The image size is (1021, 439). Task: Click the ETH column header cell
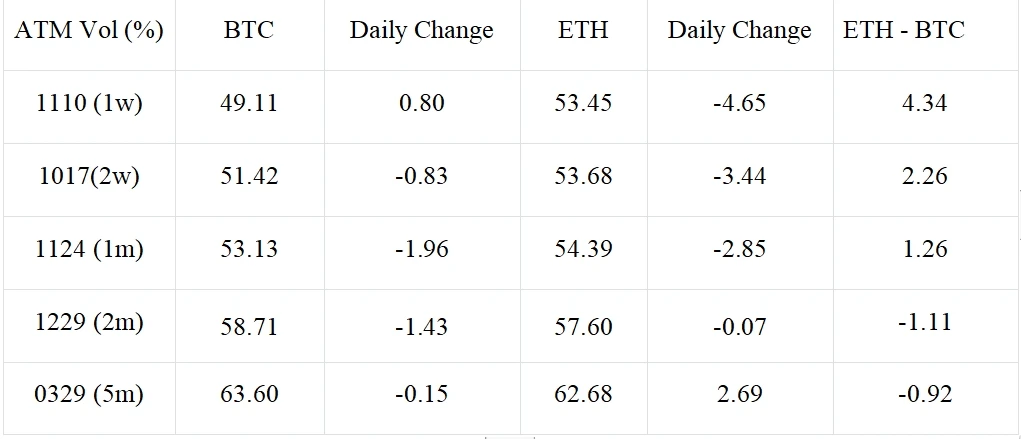pos(583,30)
